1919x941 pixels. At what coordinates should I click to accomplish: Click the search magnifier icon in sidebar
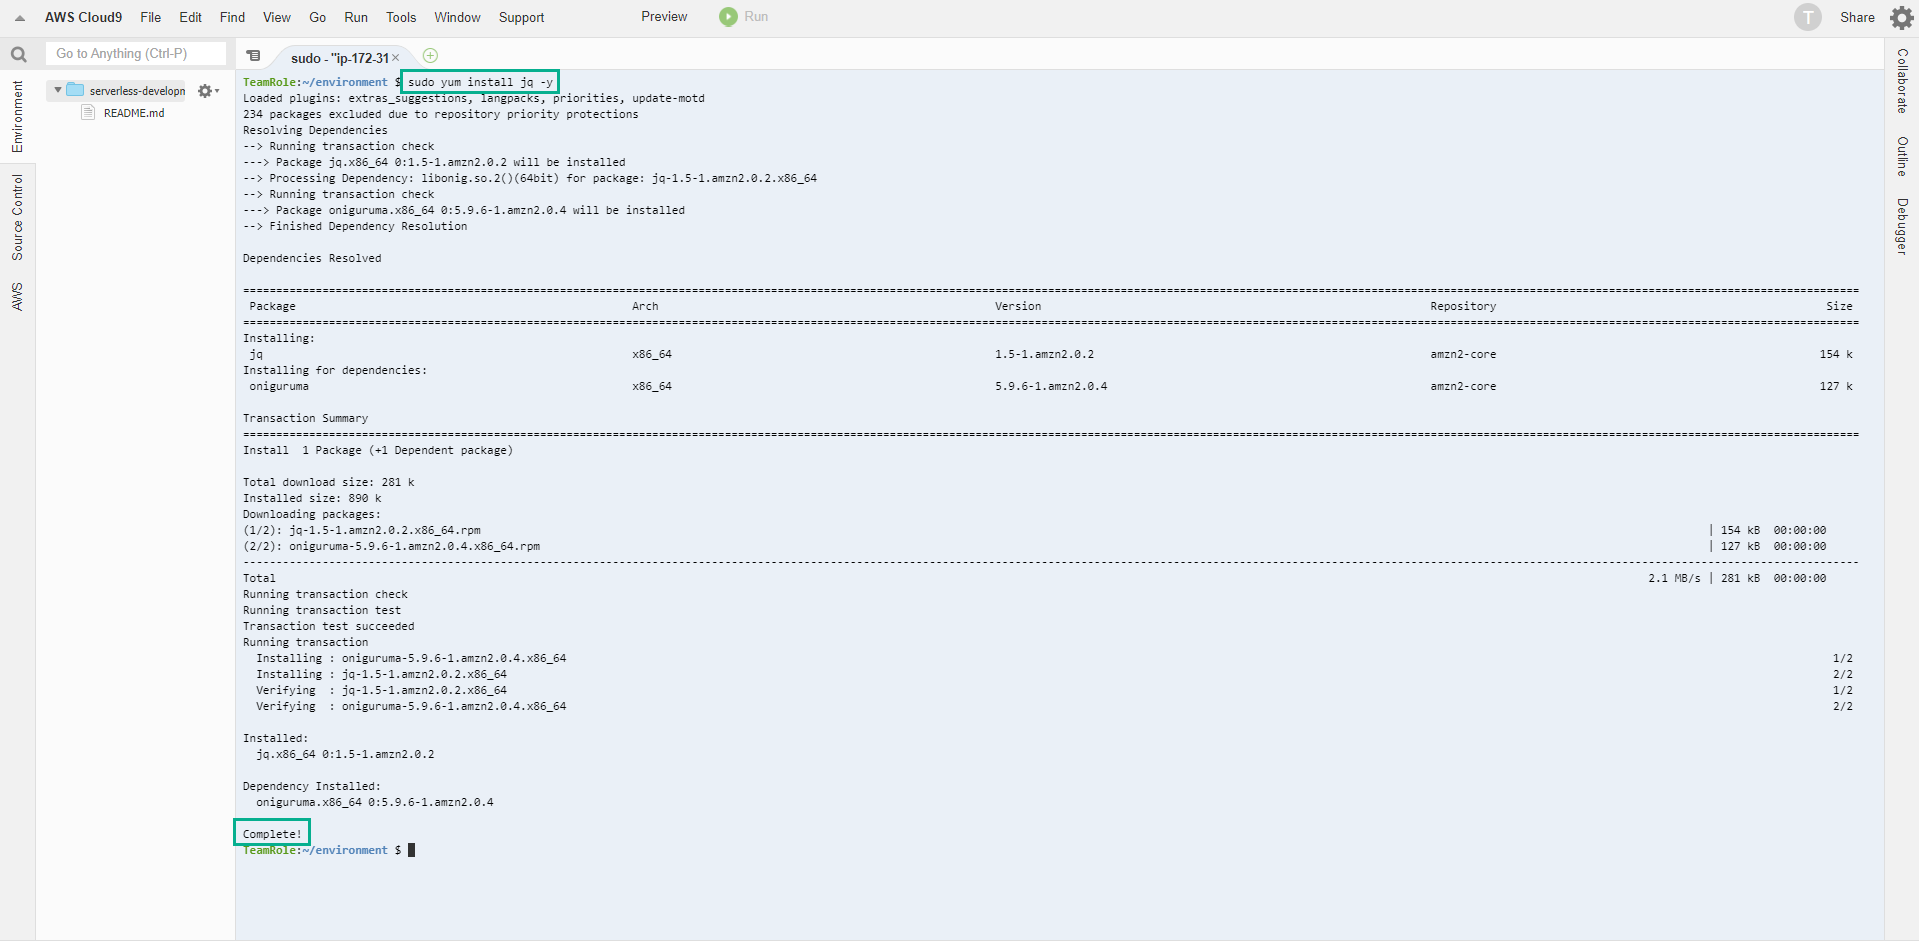click(18, 55)
